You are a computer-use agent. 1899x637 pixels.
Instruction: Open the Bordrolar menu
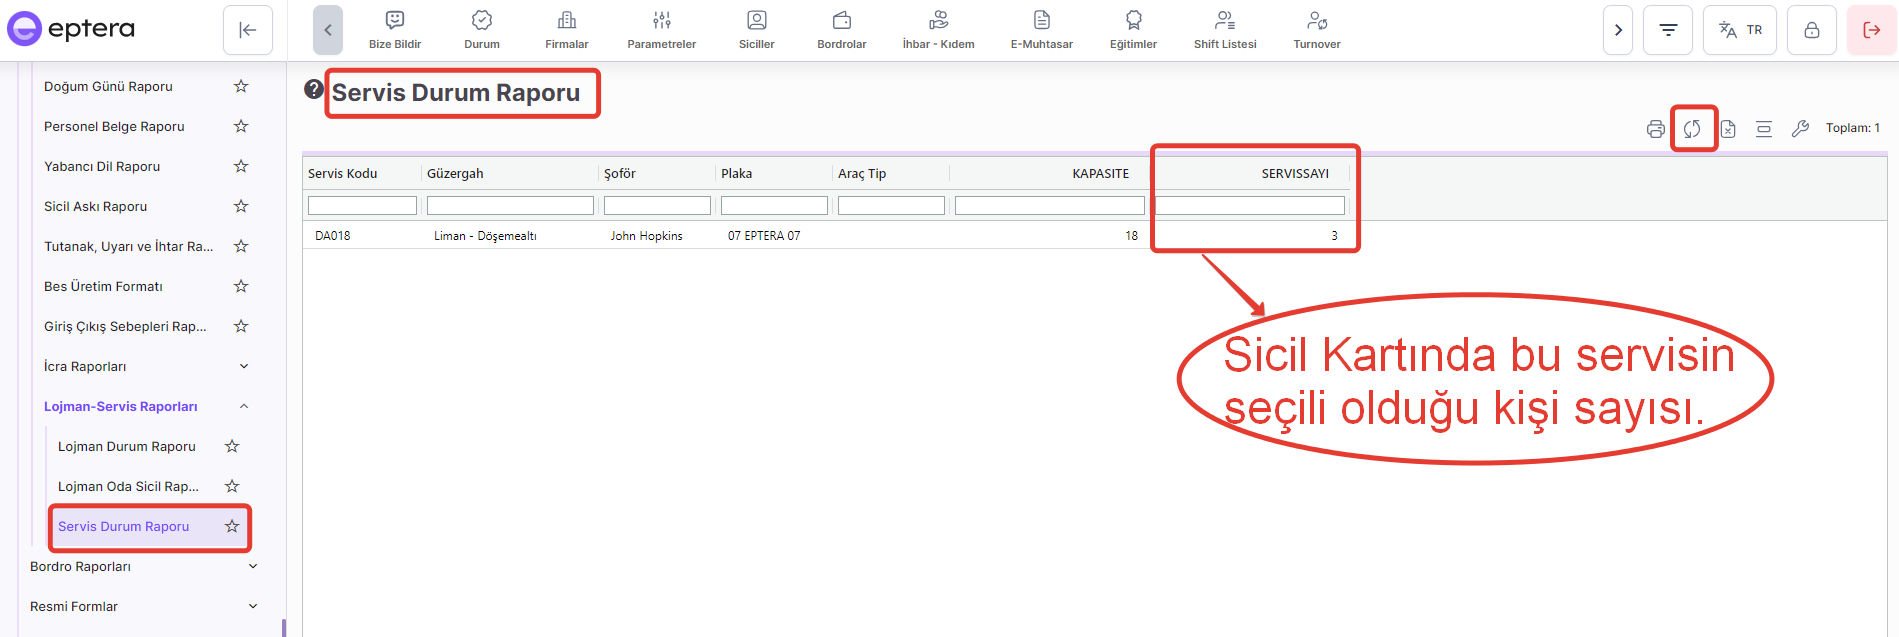click(x=841, y=30)
